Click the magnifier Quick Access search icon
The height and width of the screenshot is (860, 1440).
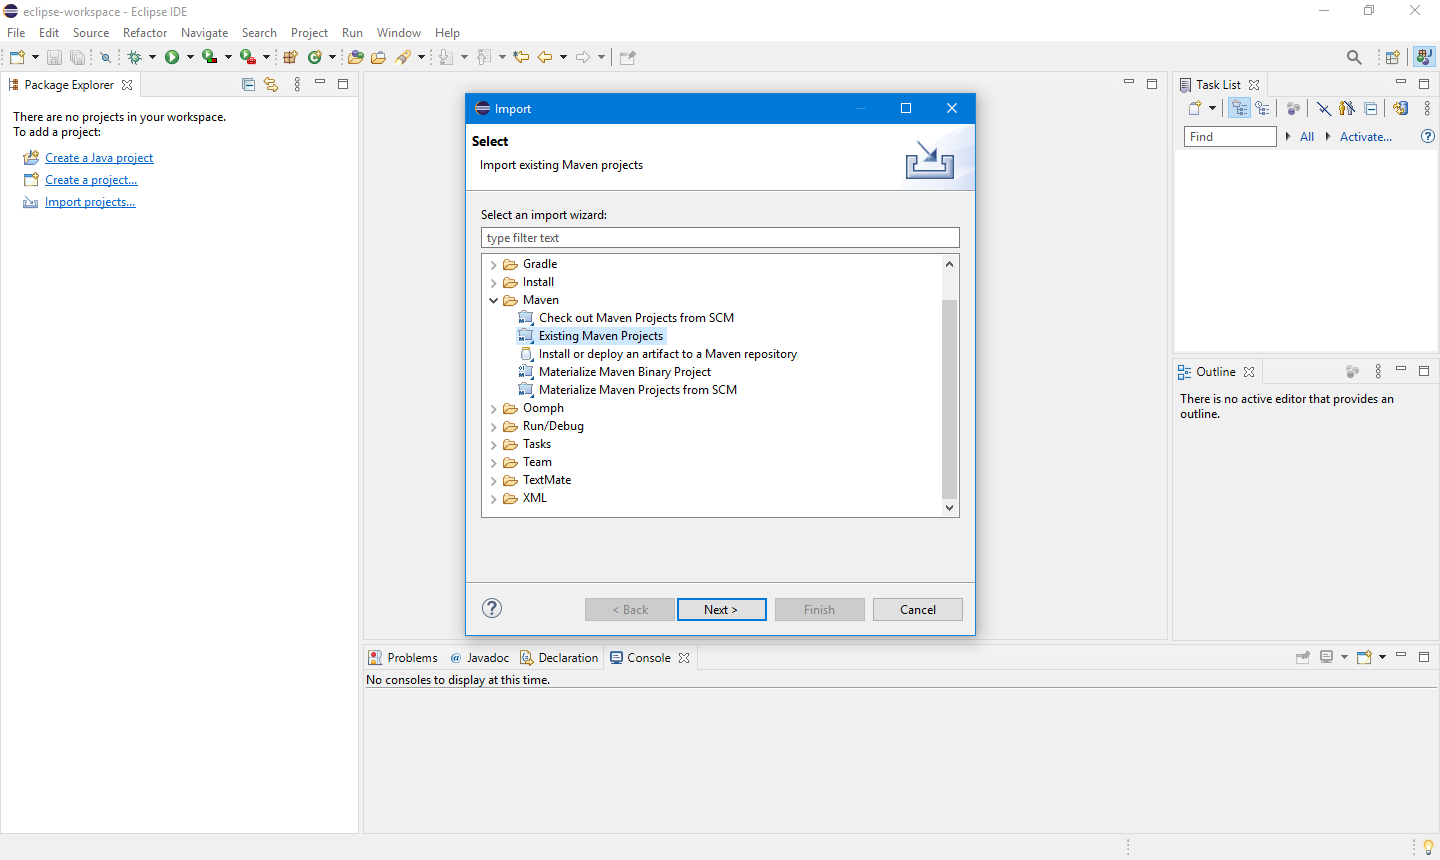[x=1354, y=57]
